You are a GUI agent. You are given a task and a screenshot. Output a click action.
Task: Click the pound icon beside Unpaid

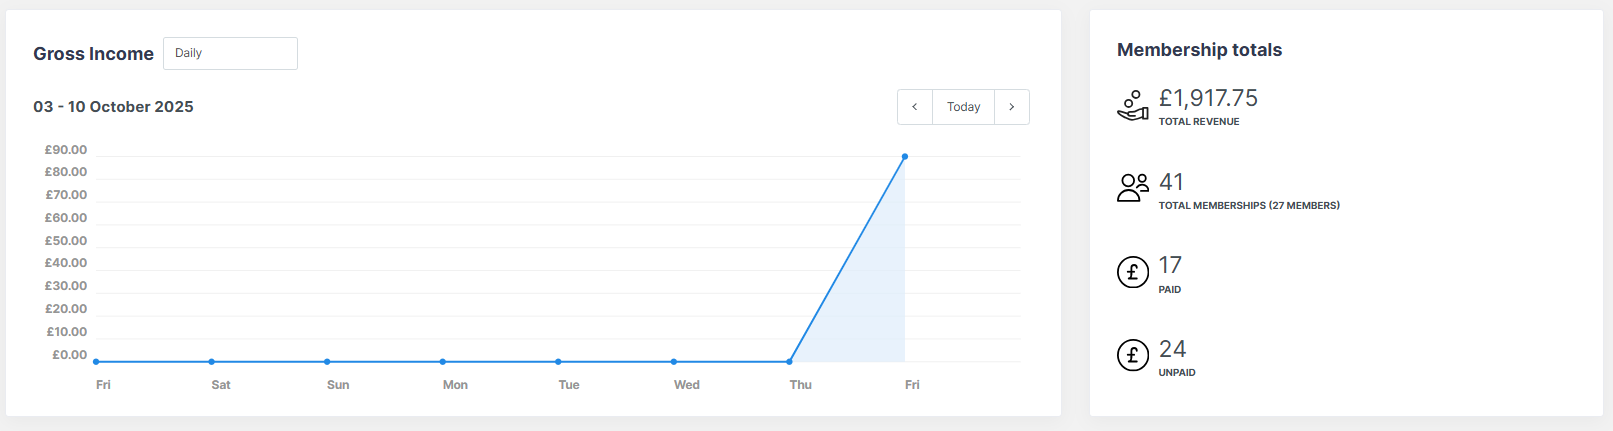(x=1132, y=354)
